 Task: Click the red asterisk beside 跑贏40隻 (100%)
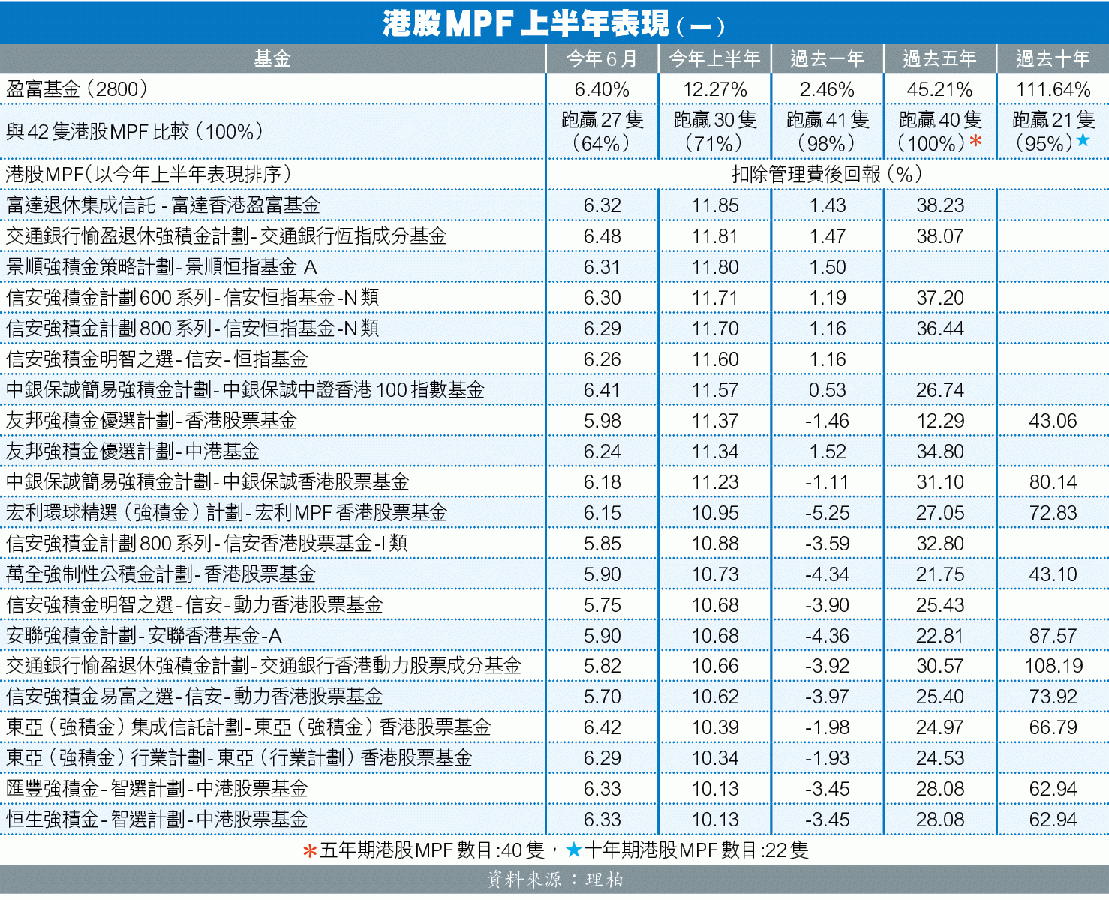point(975,142)
